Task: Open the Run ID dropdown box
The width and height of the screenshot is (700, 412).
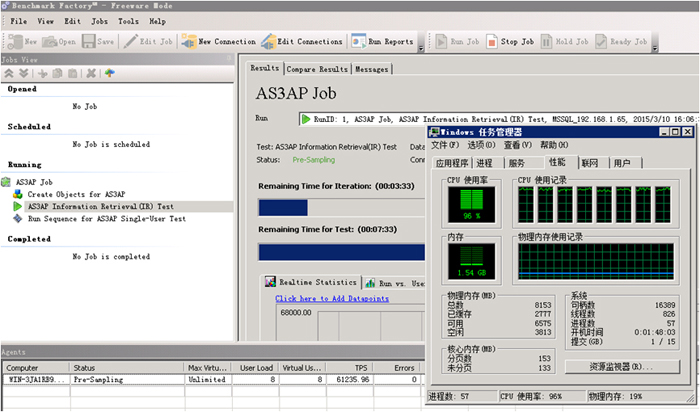Action: [498, 119]
